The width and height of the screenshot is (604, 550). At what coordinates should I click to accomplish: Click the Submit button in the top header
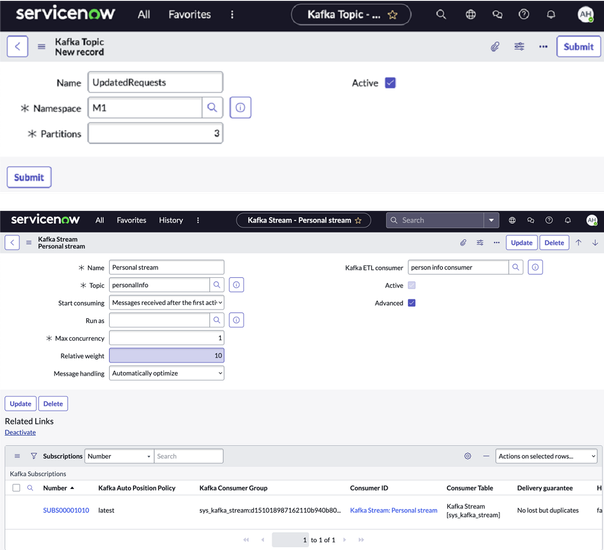coord(578,47)
